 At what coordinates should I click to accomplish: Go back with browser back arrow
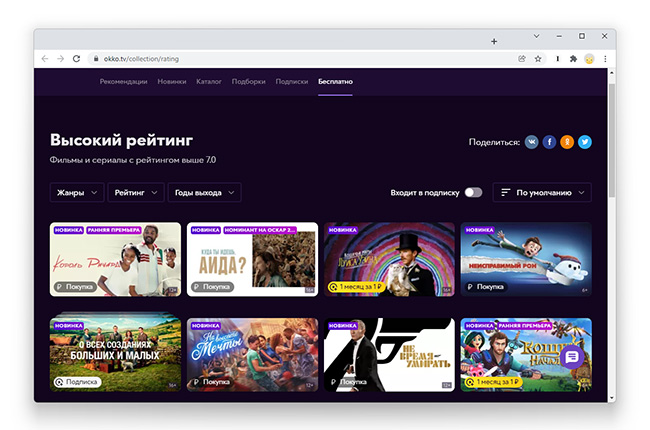[x=45, y=59]
